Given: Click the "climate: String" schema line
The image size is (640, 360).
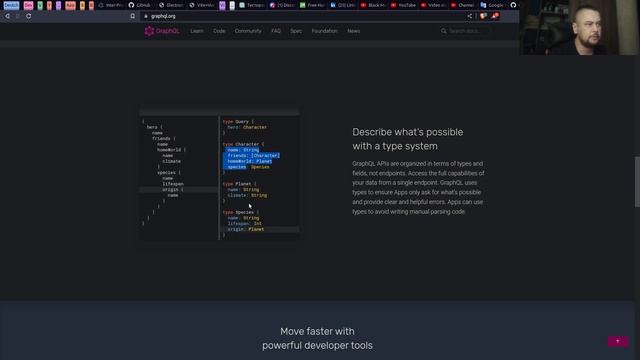Looking at the screenshot, I should pos(247,196).
